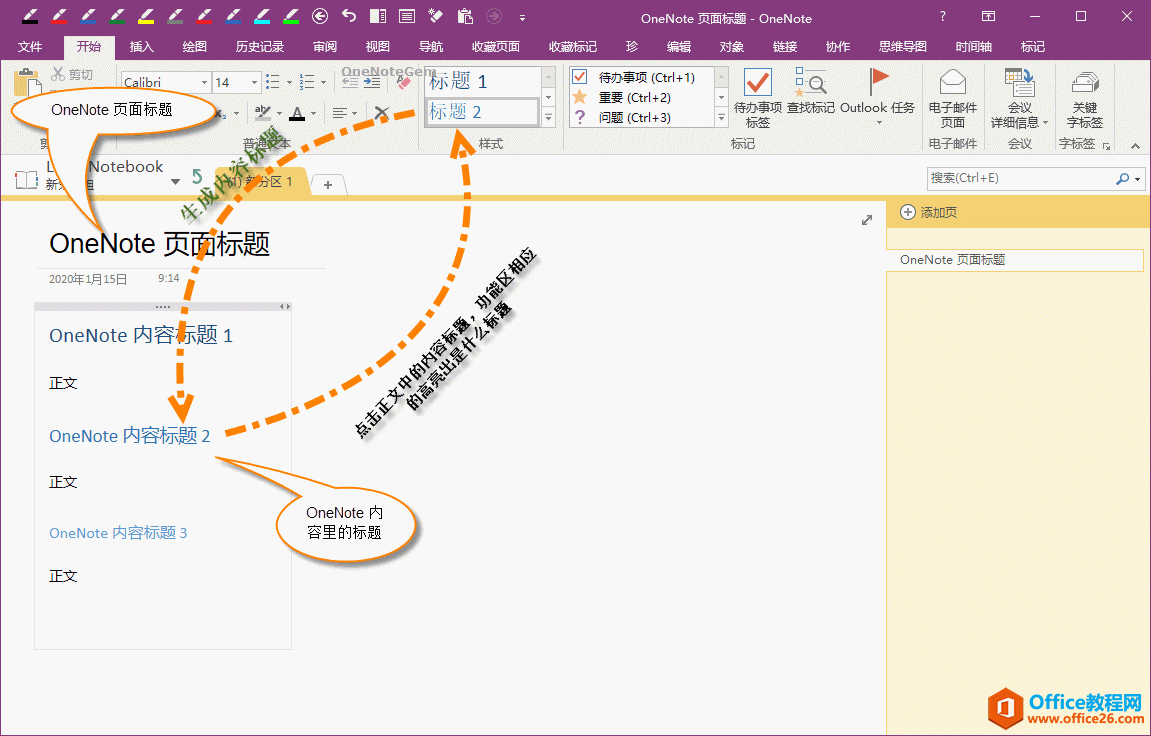
Task: Click inside the 搜索(Ctrl+E) search box
Action: coord(1010,178)
